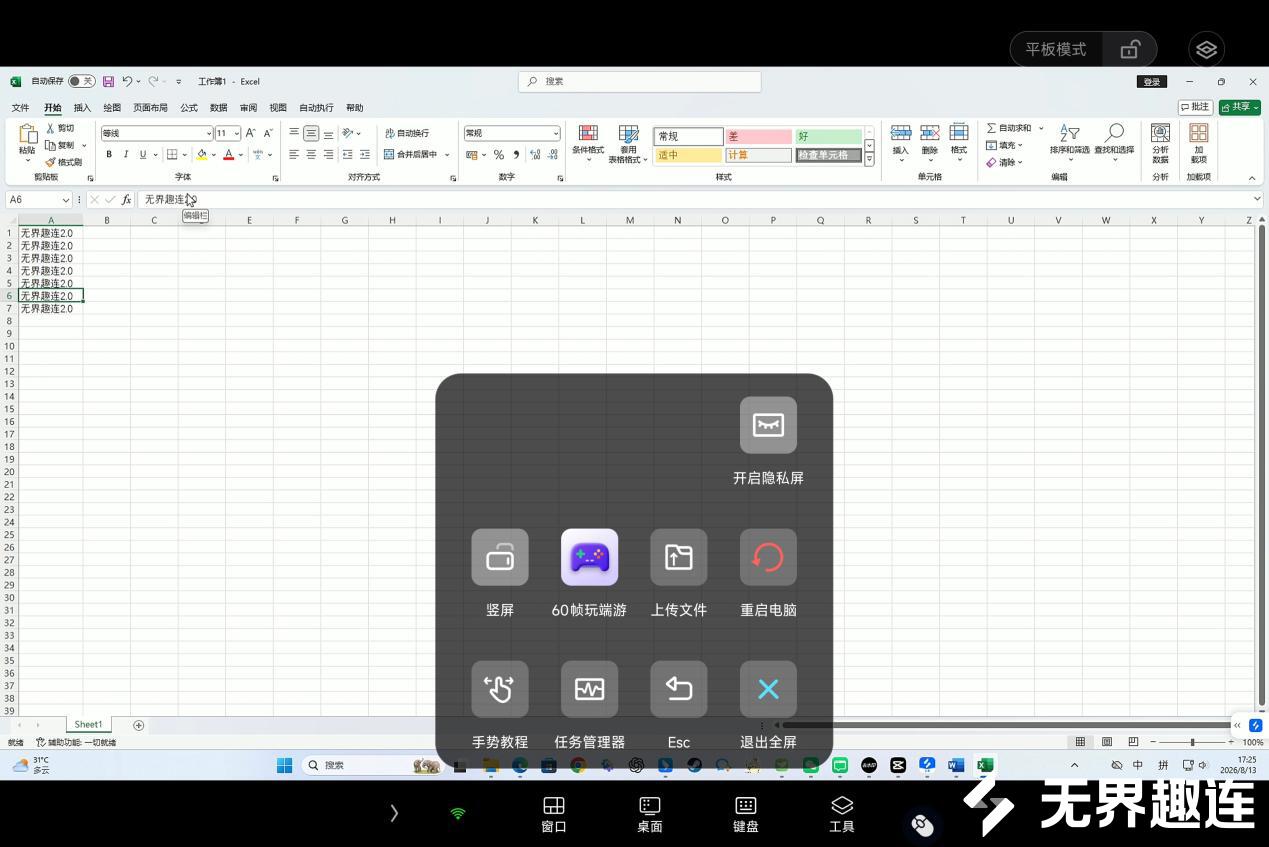Expand the Name Box dropdown for A6
1269x847 pixels.
tap(66, 200)
